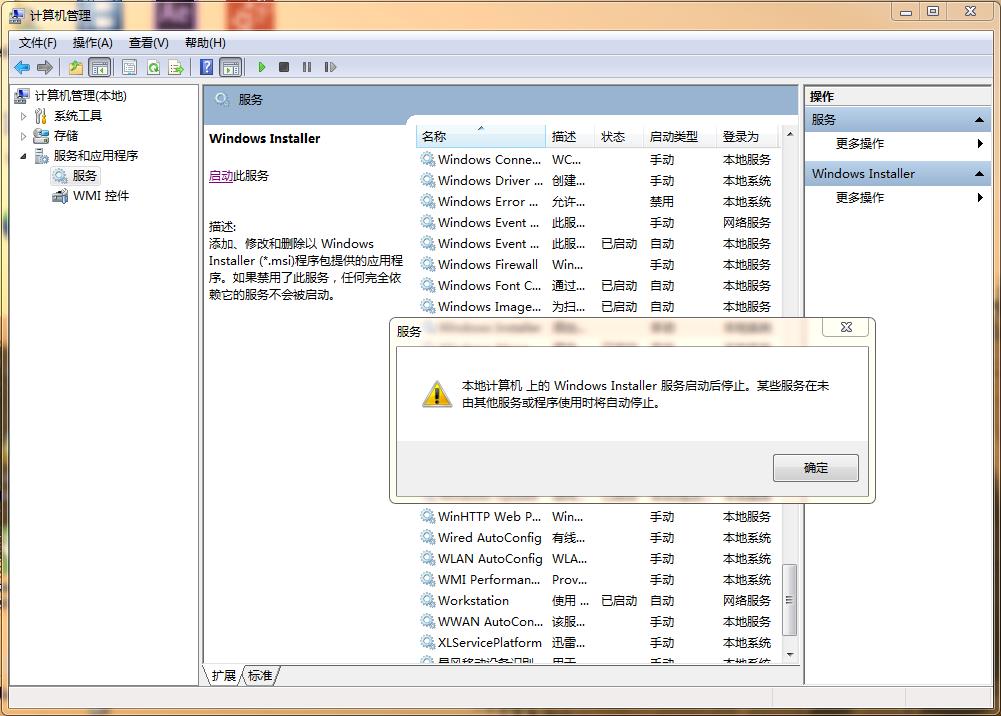The image size is (1001, 716).
Task: Click the Forward arrow toolbar icon
Action: [x=45, y=67]
